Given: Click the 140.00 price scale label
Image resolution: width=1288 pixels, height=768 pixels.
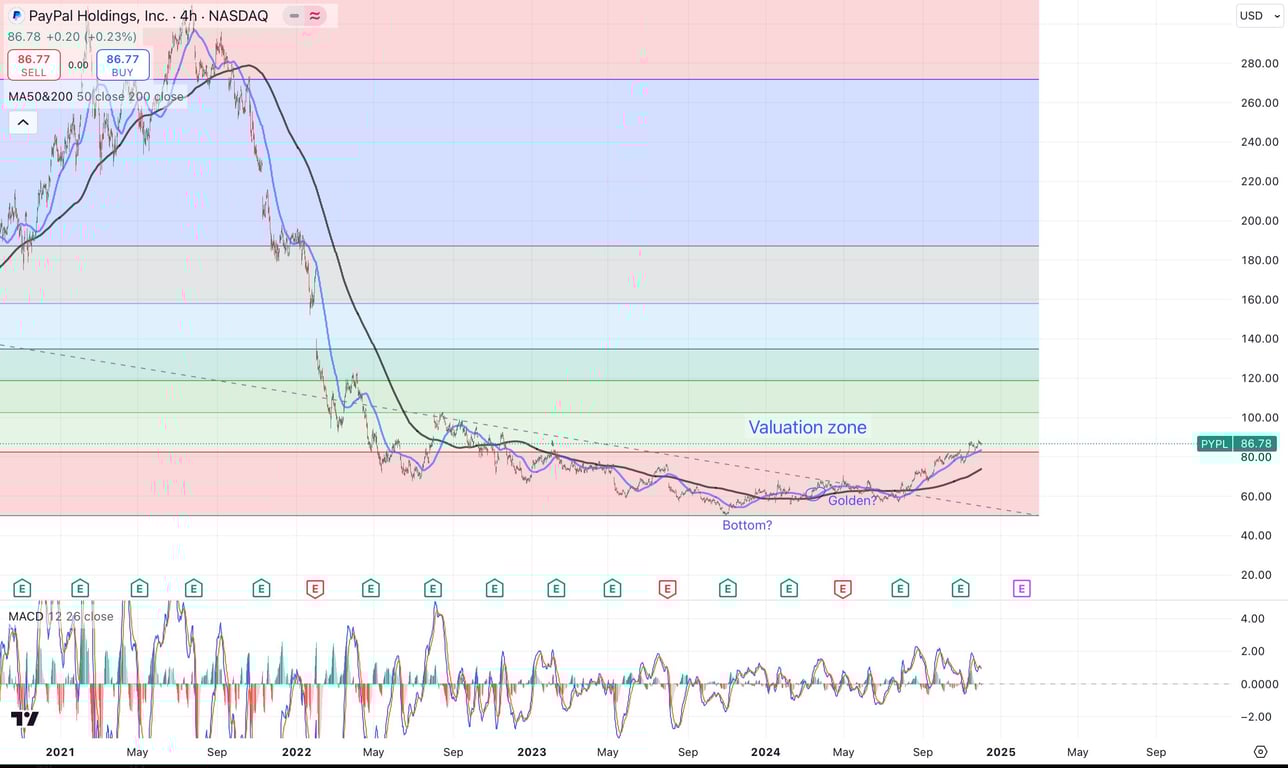Looking at the screenshot, I should (x=1259, y=339).
